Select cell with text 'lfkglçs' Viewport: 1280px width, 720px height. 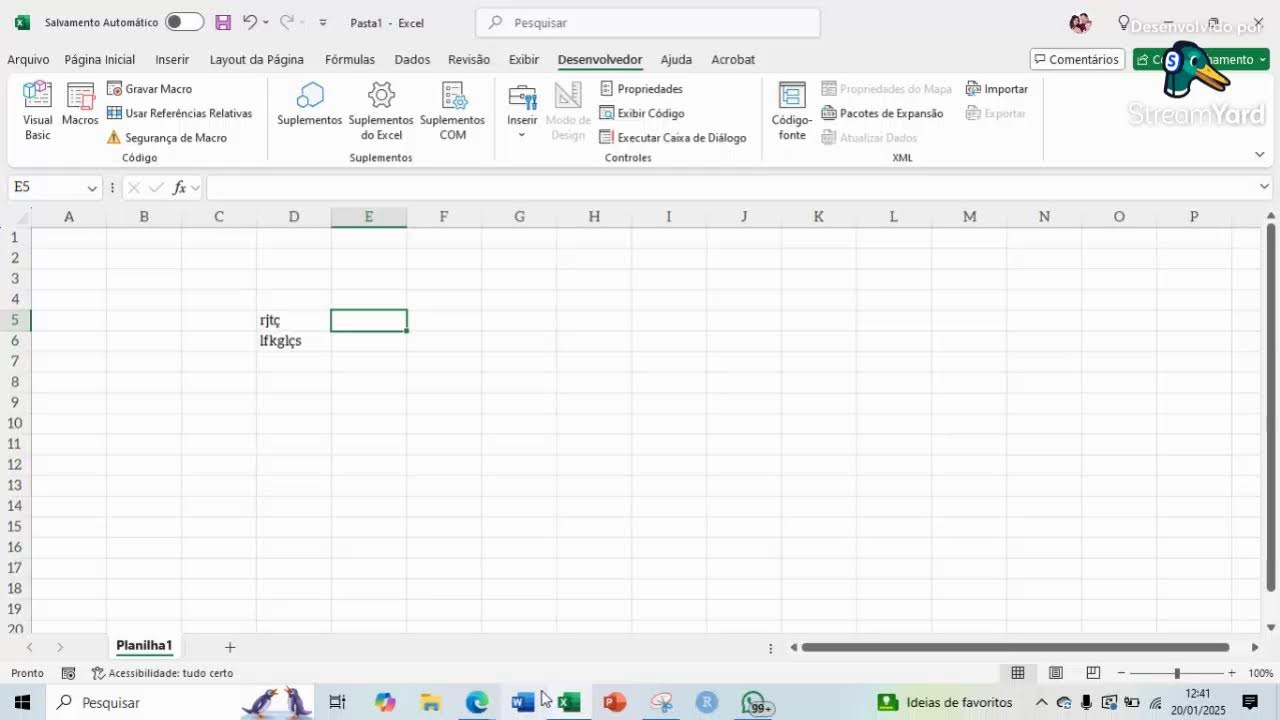coord(294,341)
